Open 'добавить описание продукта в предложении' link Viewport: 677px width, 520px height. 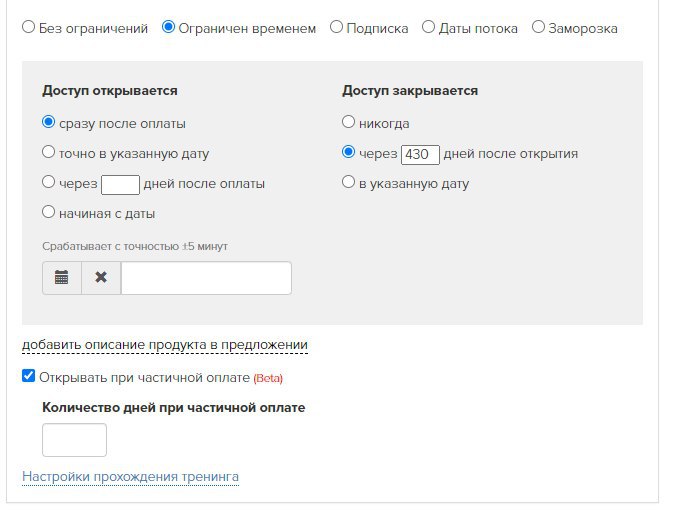[165, 345]
